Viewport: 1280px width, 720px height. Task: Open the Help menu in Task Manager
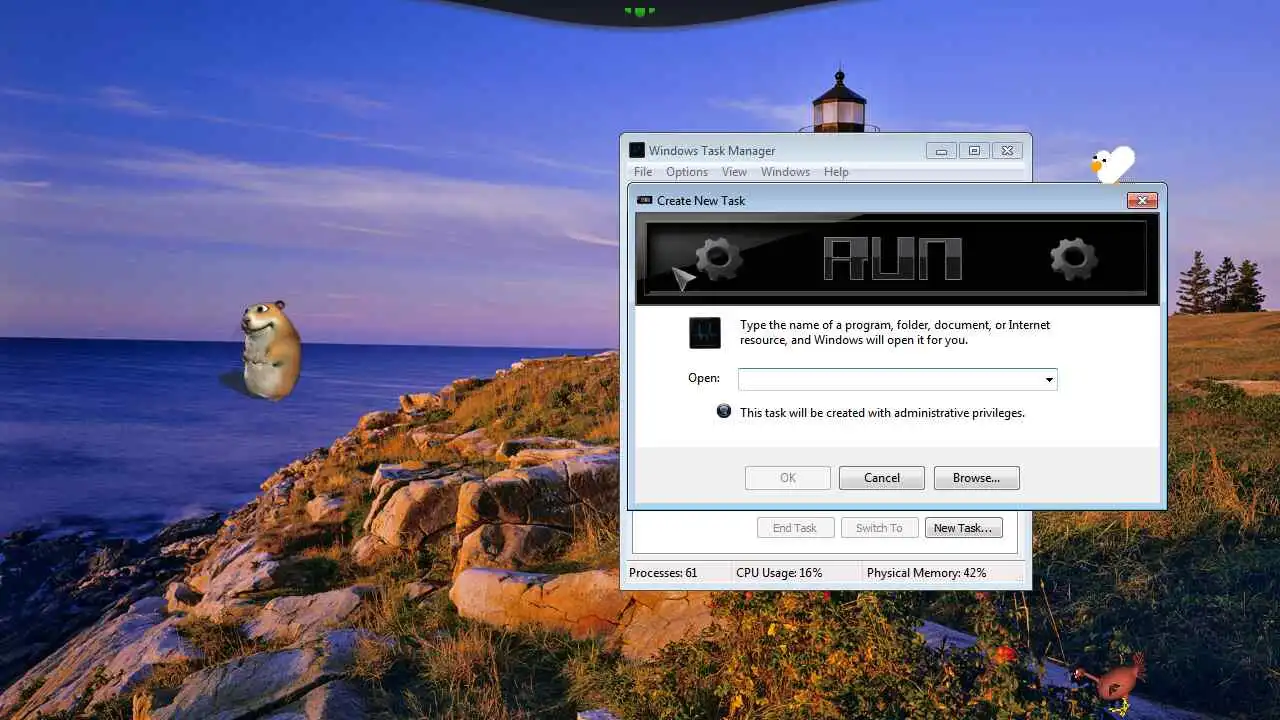[x=836, y=172]
